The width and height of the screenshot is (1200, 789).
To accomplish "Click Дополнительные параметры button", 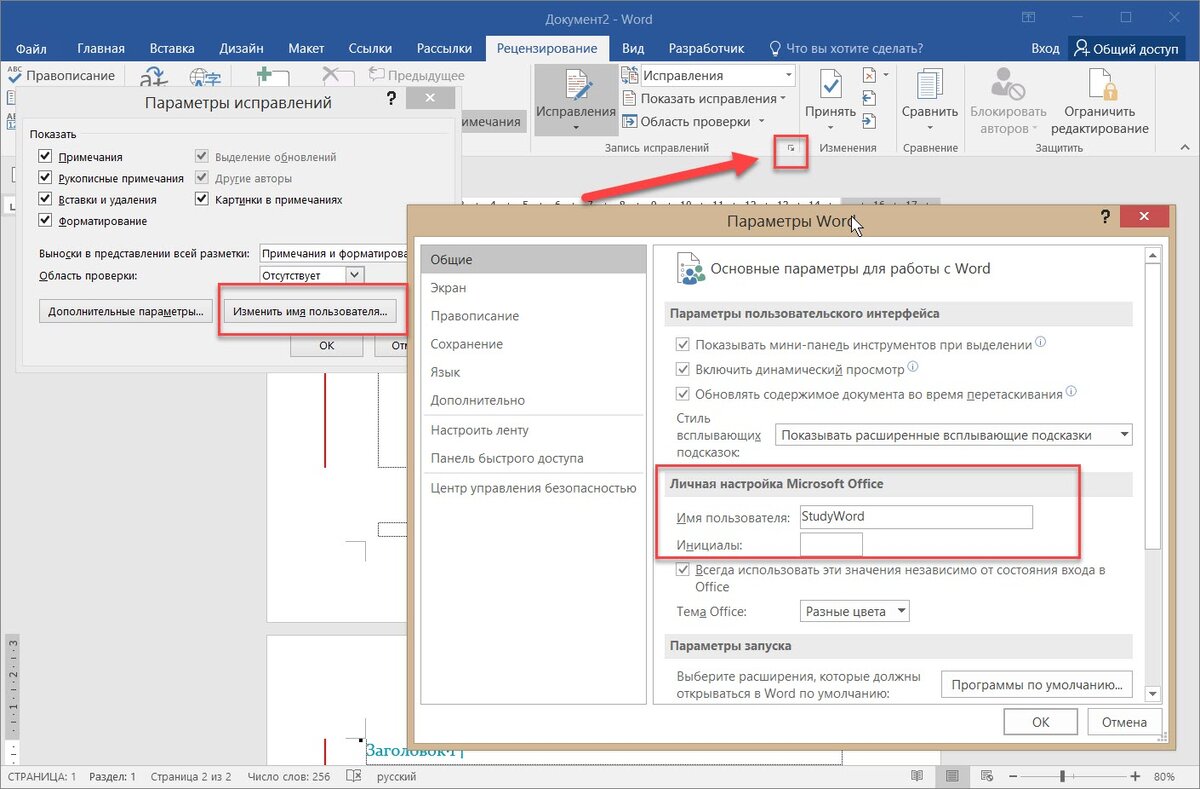I will (126, 312).
